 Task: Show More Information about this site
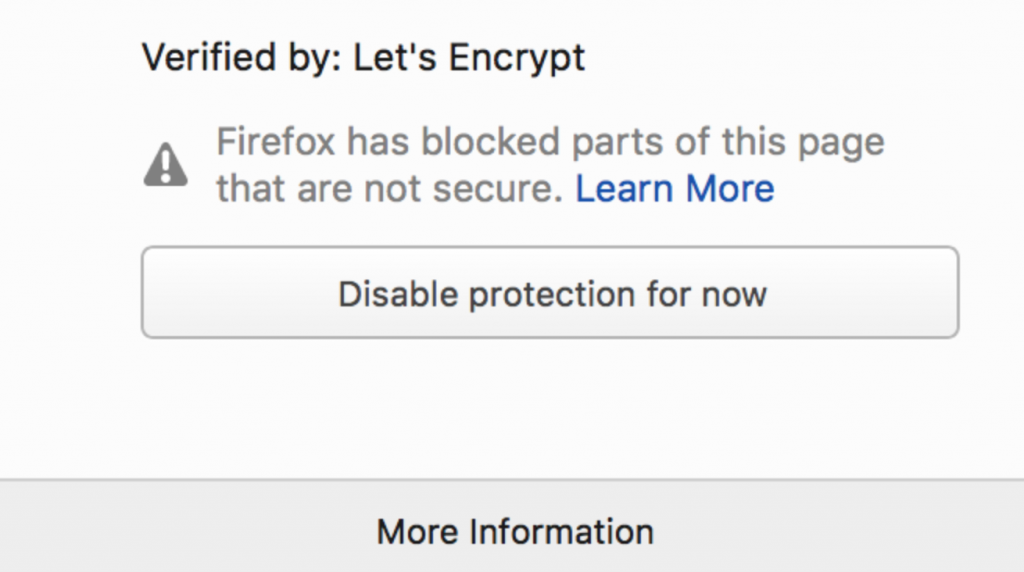pos(514,530)
